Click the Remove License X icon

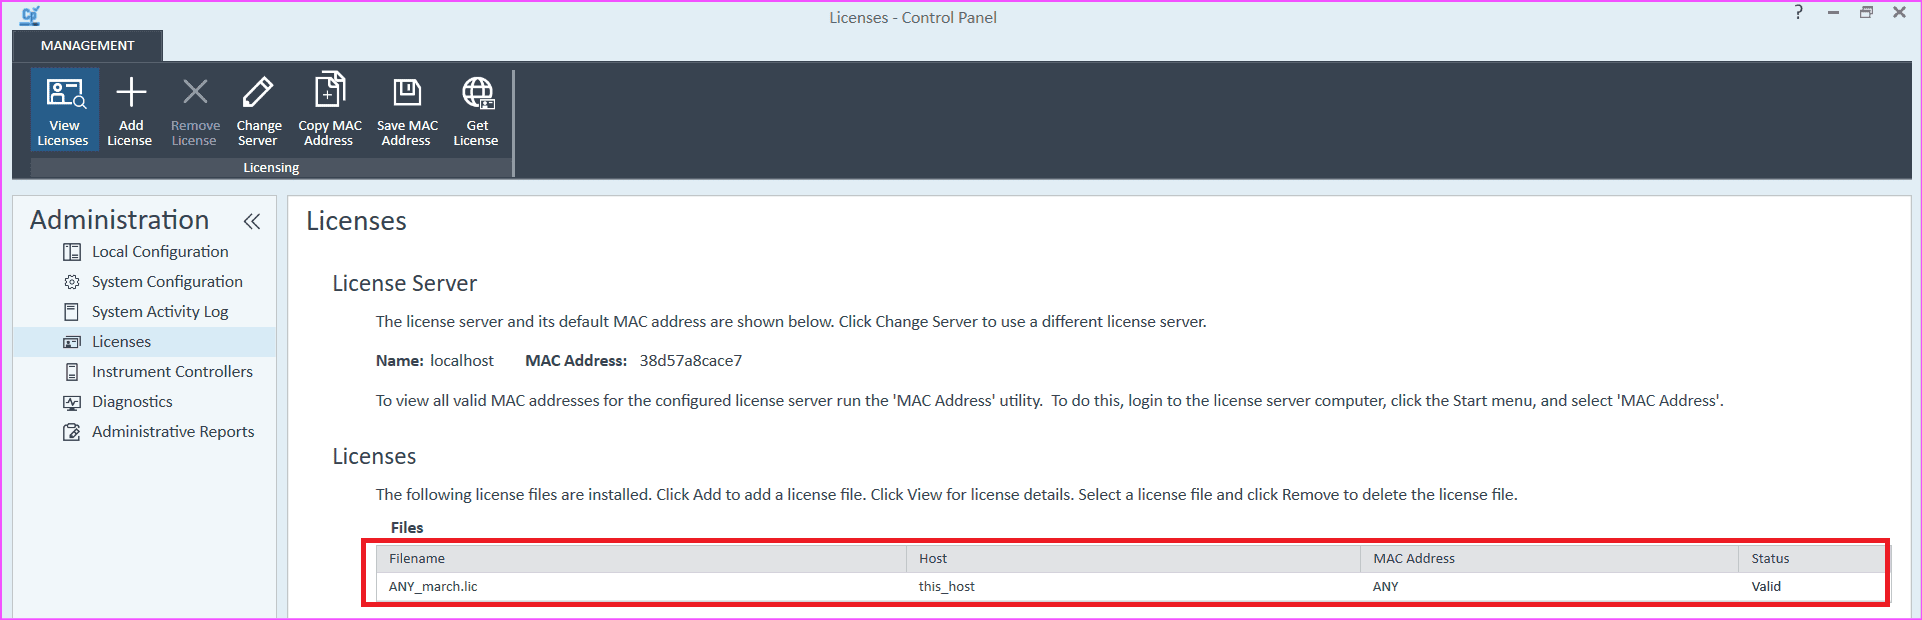point(195,92)
